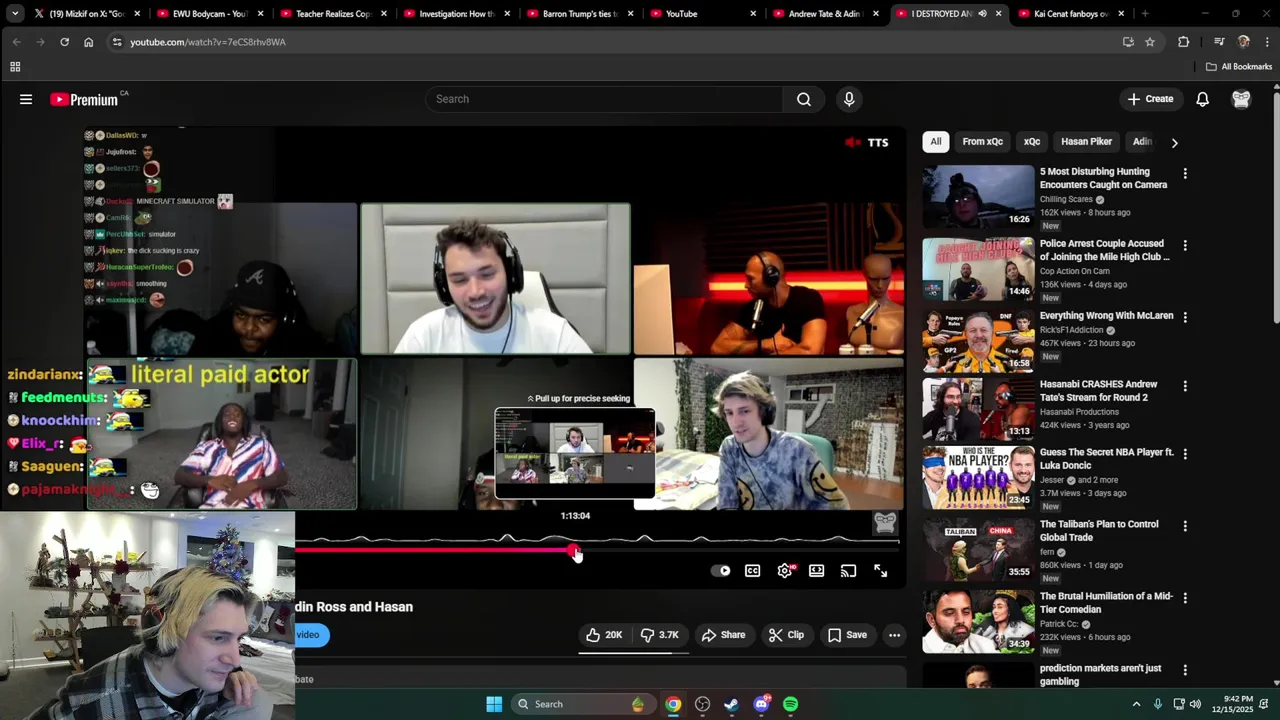The width and height of the screenshot is (1280, 720).
Task: Select the All filter chip
Action: point(936,142)
